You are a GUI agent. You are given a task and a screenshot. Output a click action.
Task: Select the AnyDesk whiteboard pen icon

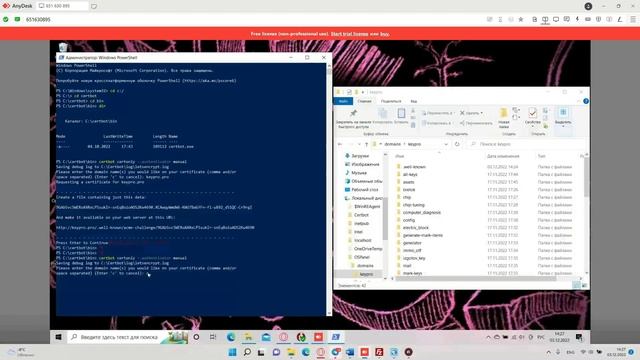[x=620, y=19]
